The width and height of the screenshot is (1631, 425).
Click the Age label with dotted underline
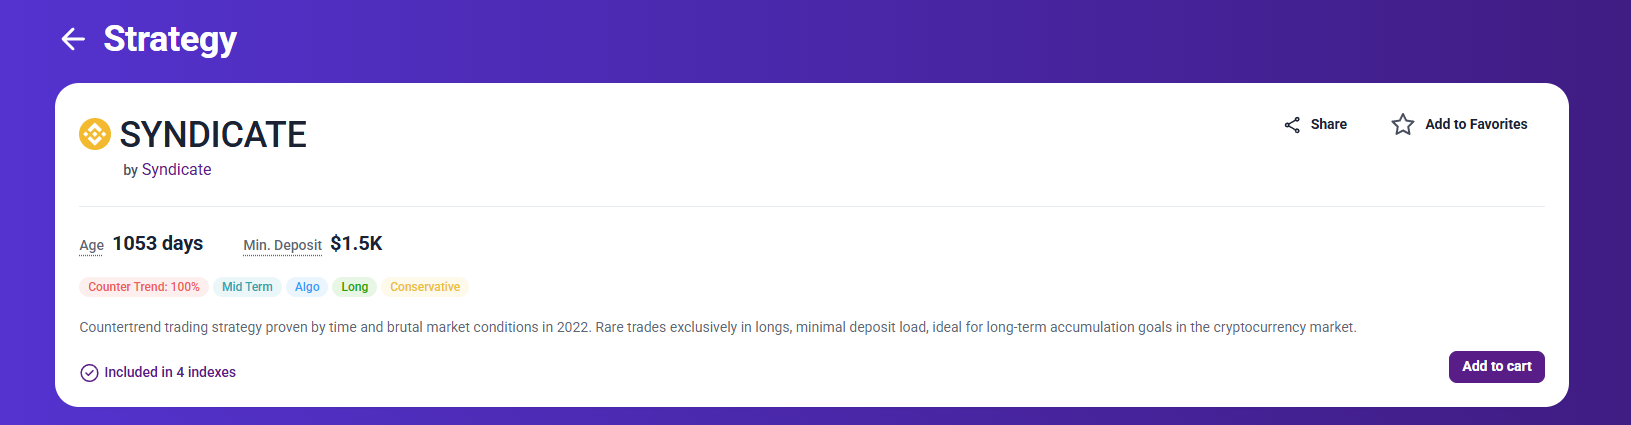click(92, 245)
